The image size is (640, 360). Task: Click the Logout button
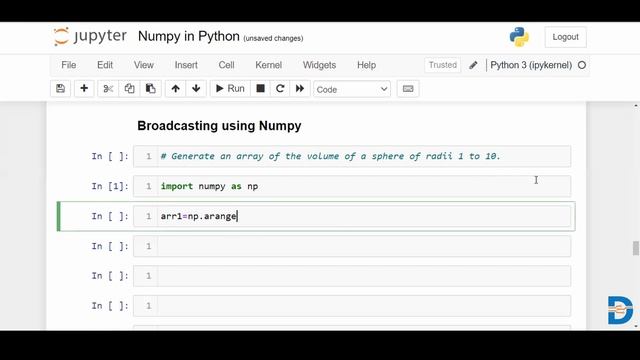pos(565,37)
